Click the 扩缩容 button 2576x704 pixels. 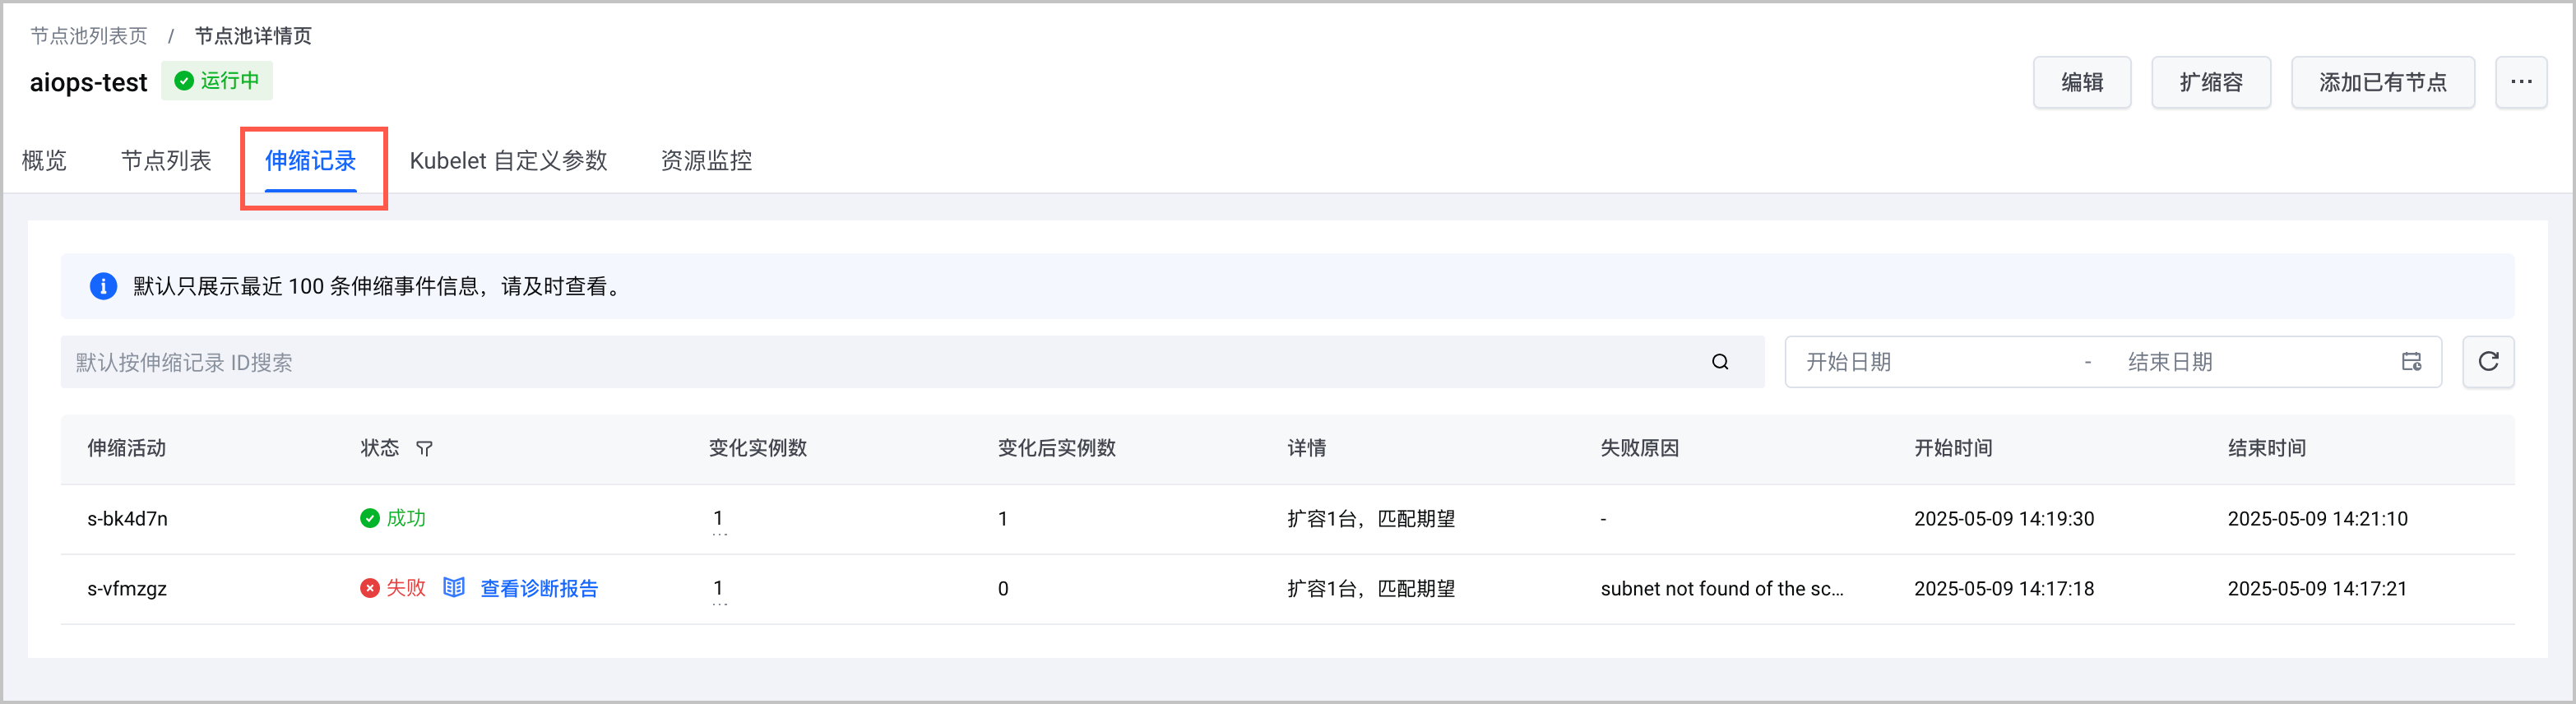(2211, 82)
